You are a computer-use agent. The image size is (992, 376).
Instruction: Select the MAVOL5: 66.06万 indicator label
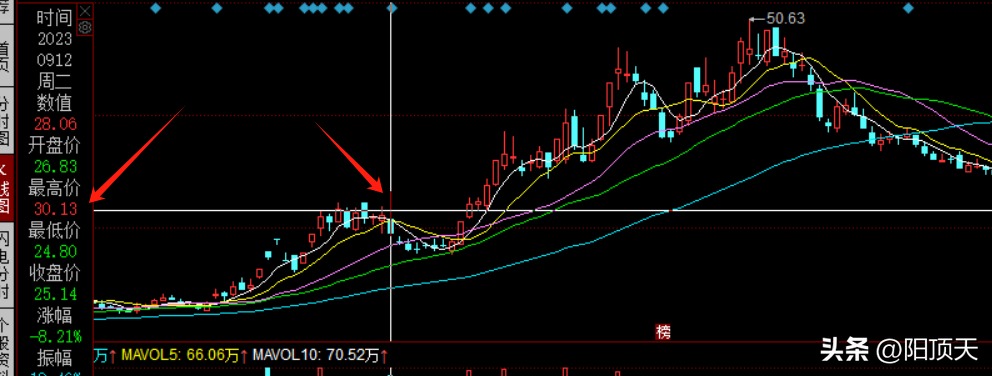[180, 356]
